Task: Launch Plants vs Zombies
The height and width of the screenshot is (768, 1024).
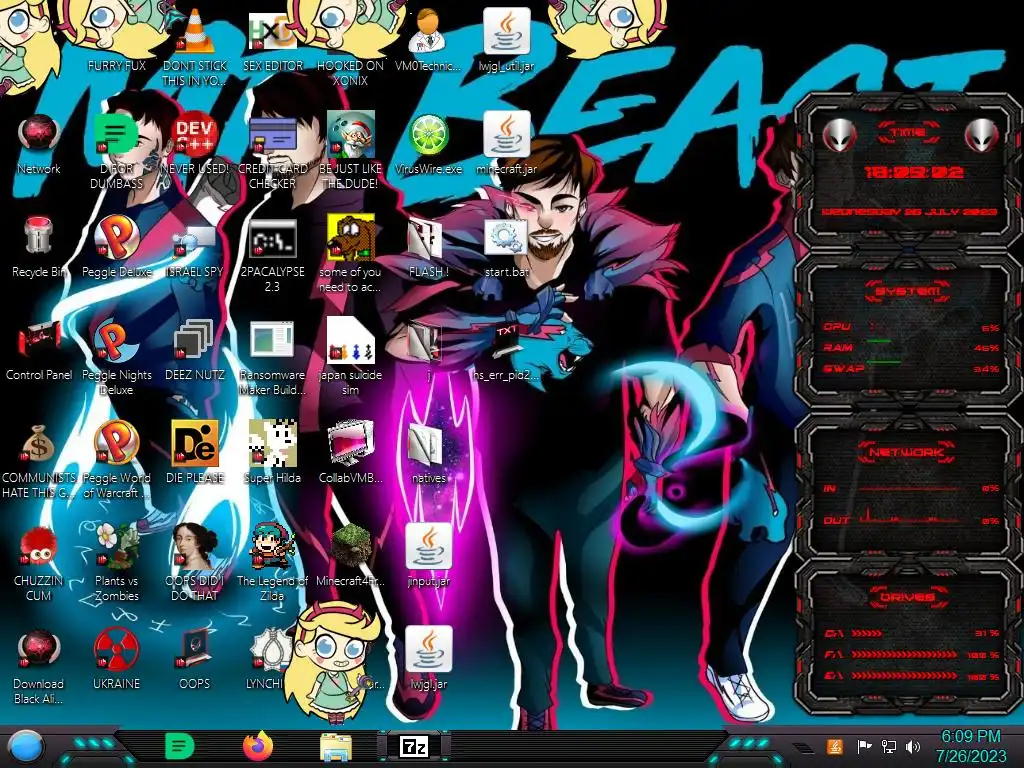Action: [x=116, y=547]
